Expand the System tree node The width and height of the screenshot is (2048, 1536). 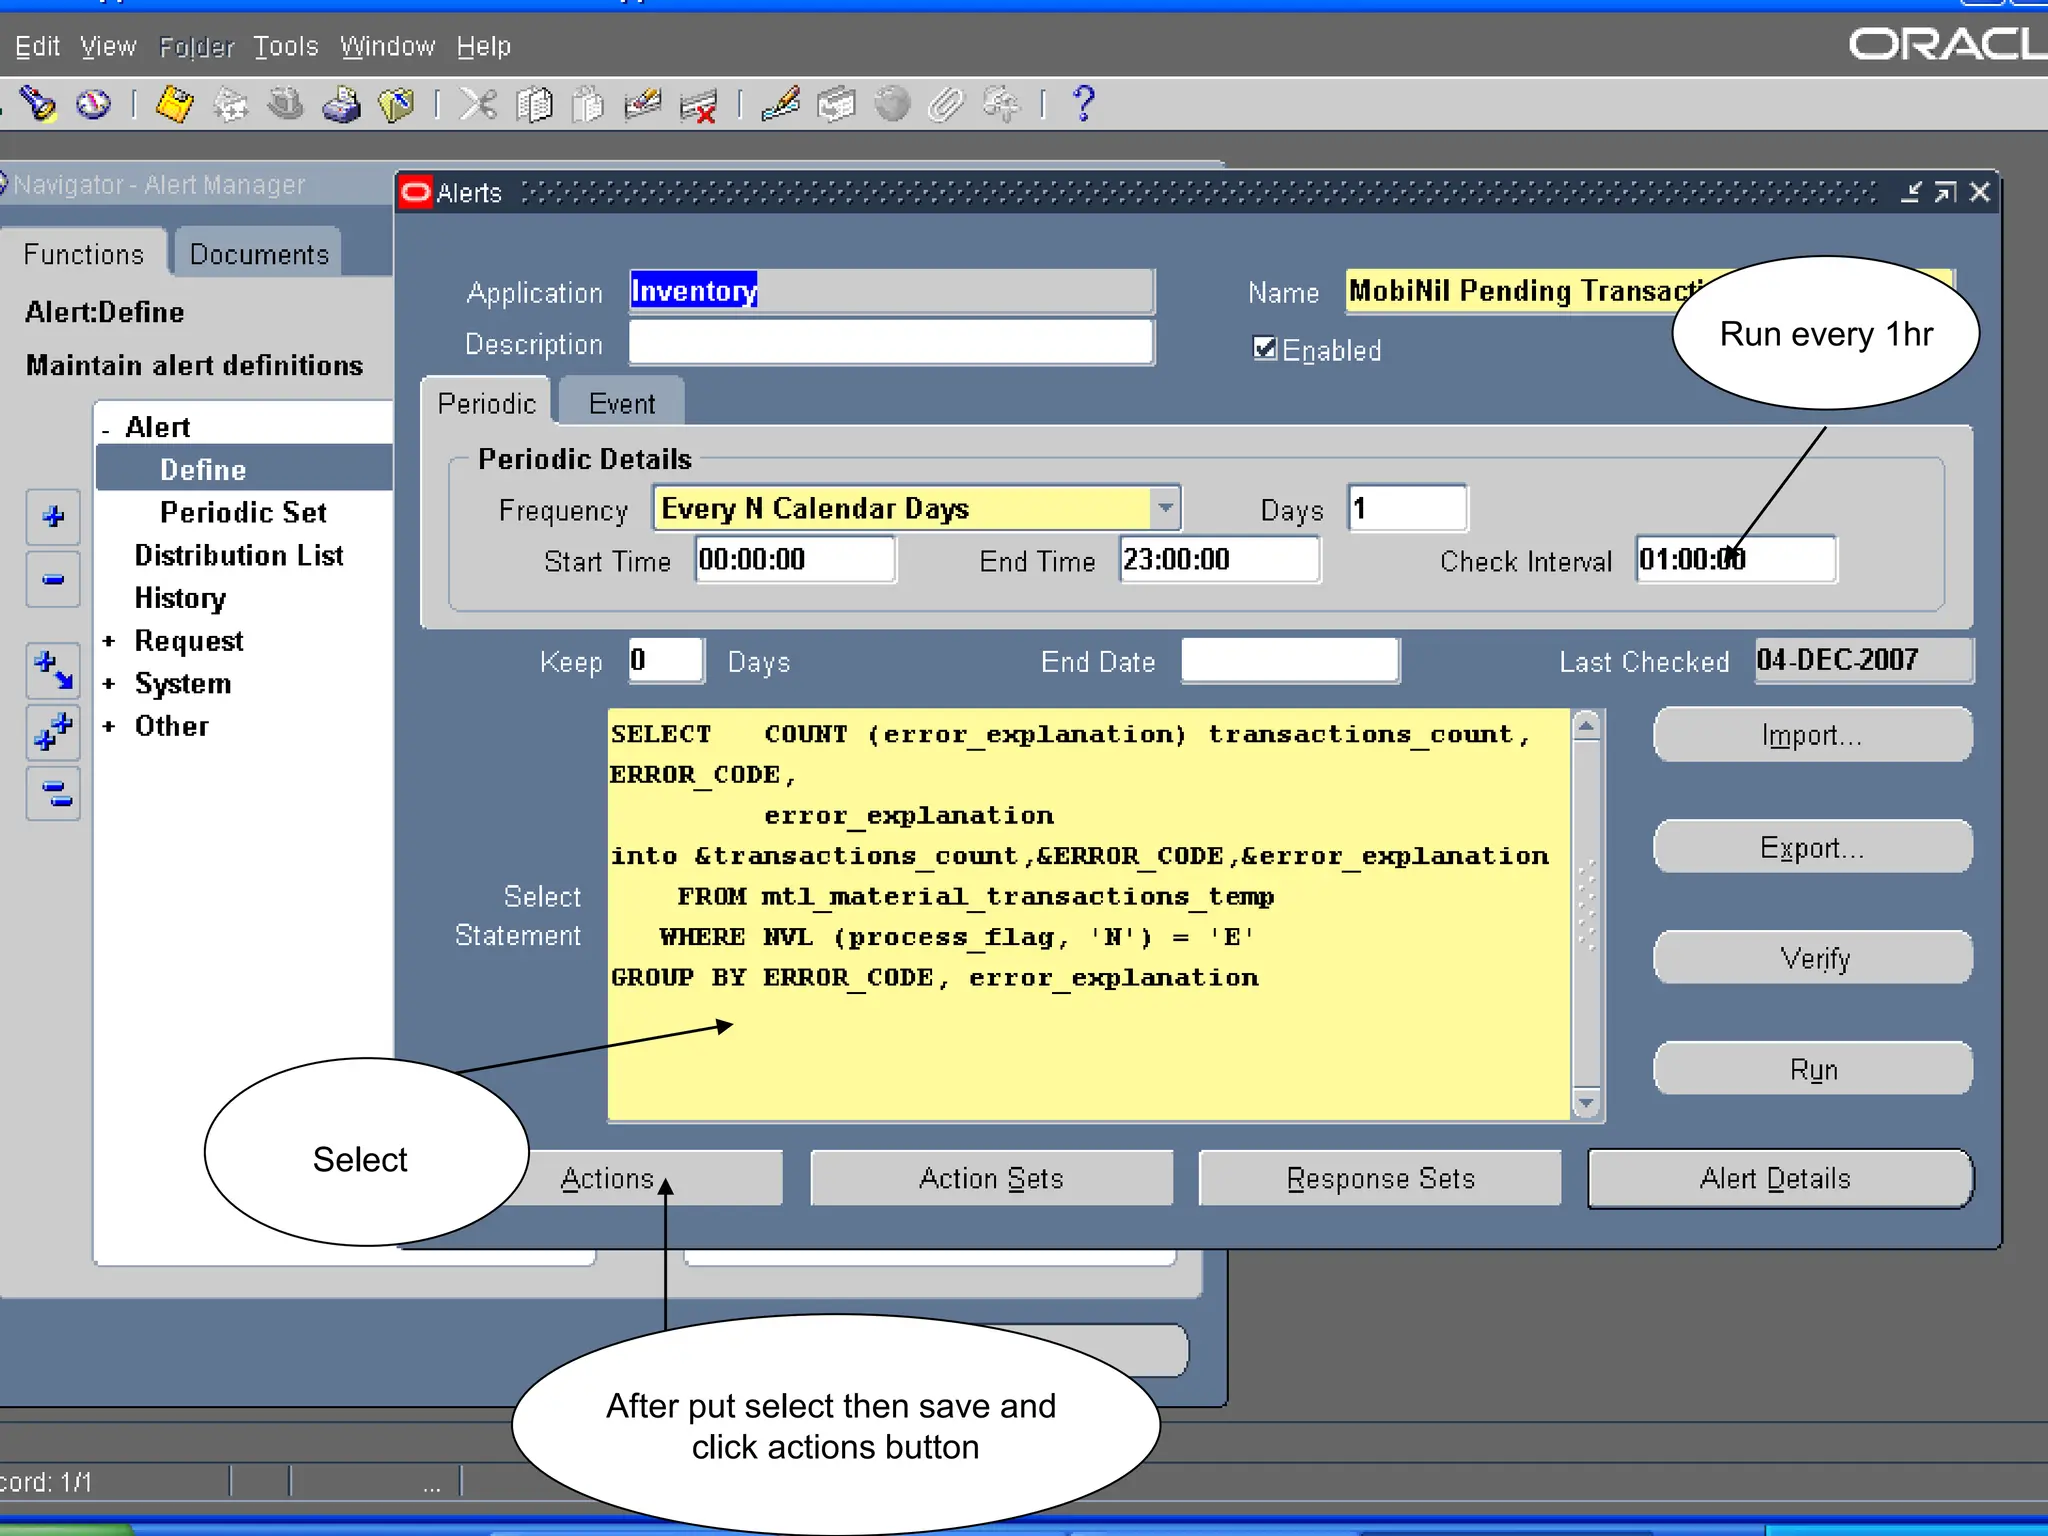109,684
